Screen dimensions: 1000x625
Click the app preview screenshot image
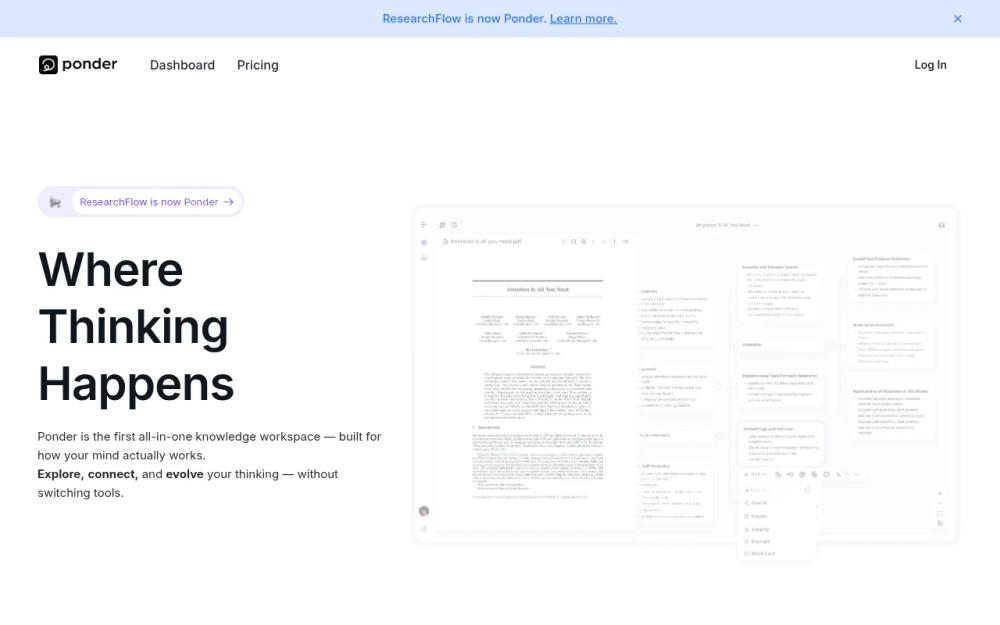pyautogui.click(x=684, y=383)
